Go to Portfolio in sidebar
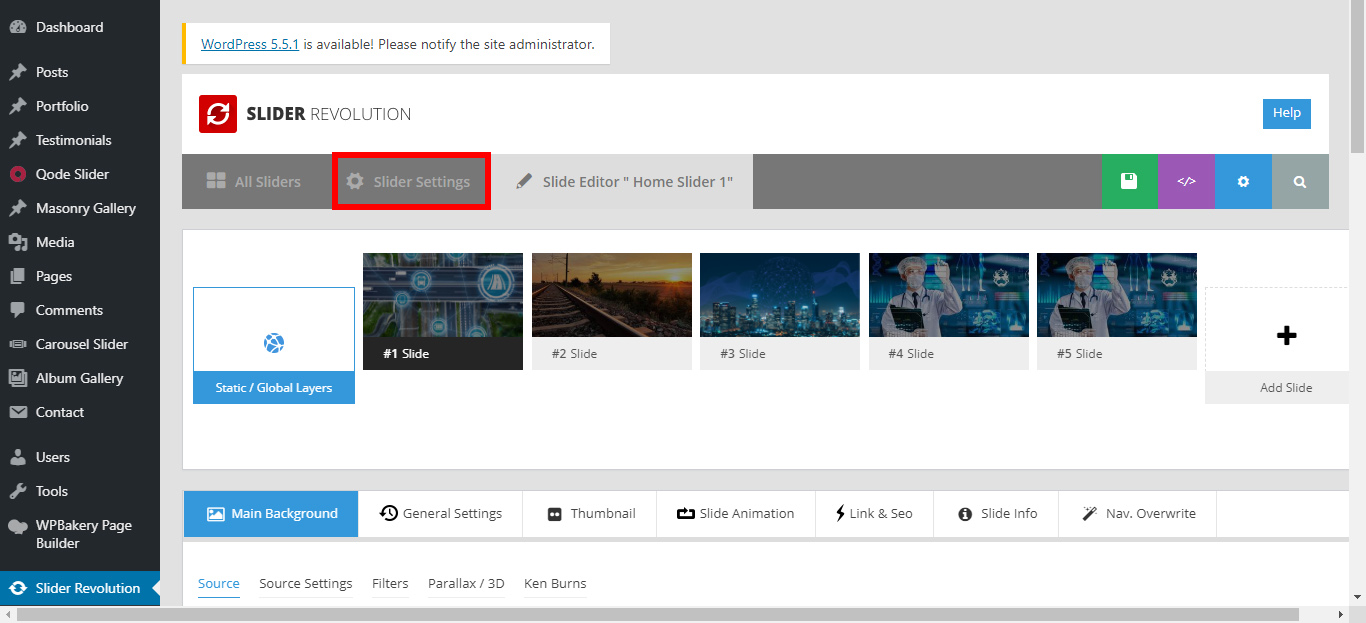The width and height of the screenshot is (1366, 623). point(80,106)
